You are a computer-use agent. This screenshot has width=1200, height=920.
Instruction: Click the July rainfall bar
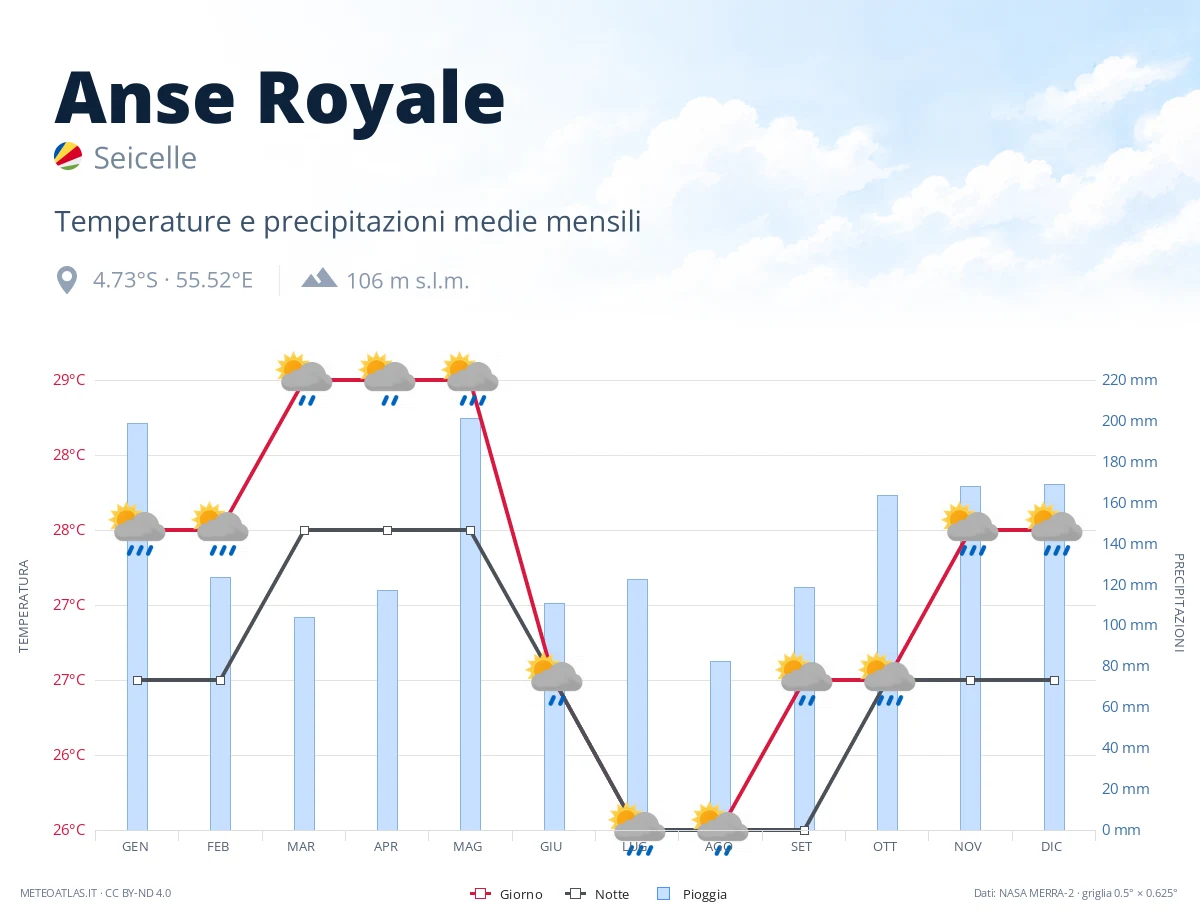pos(637,704)
